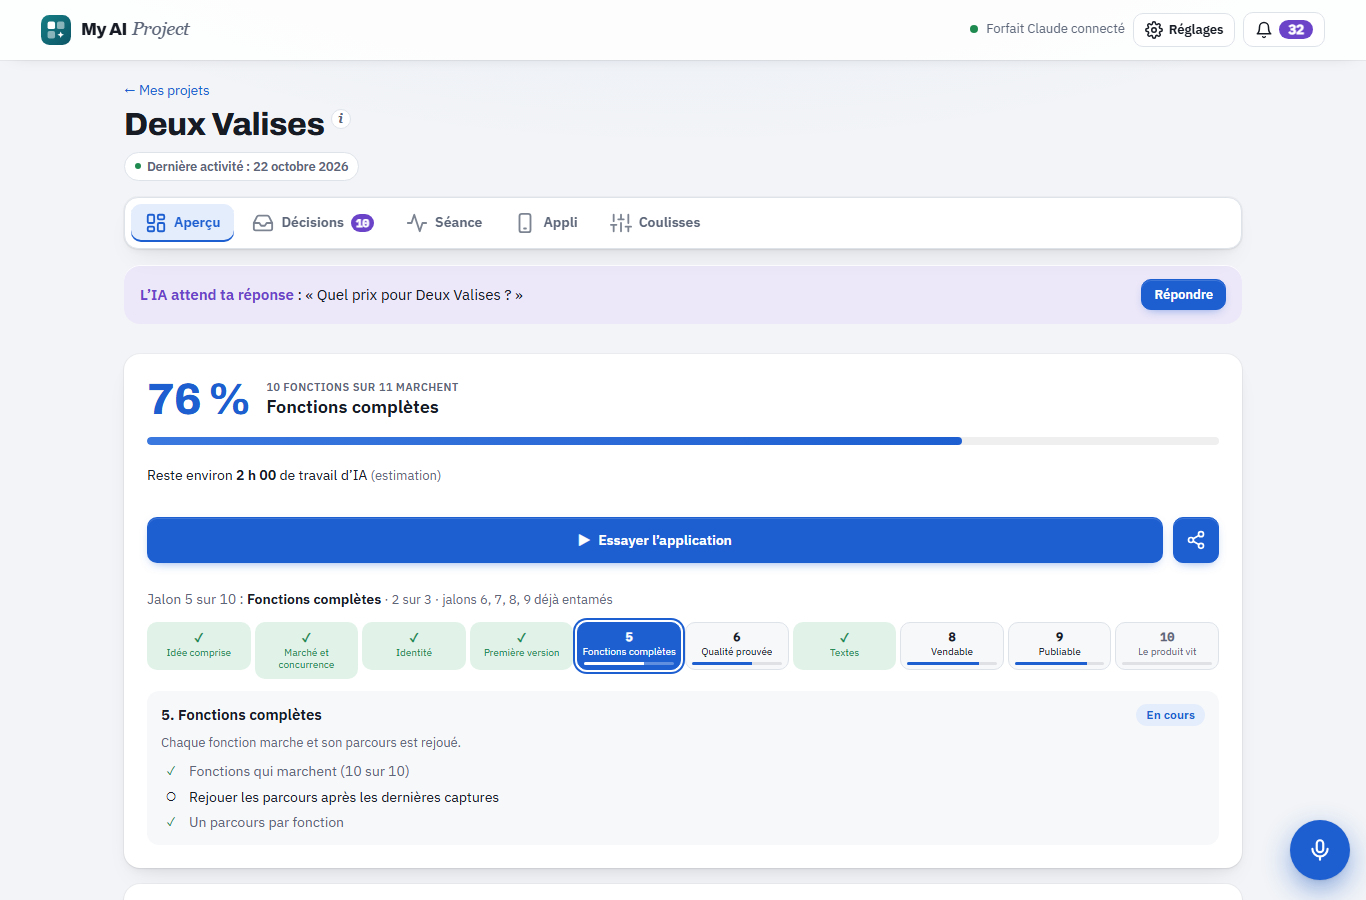Open the share icon button
Screen dimensions: 1366x900
(1196, 540)
